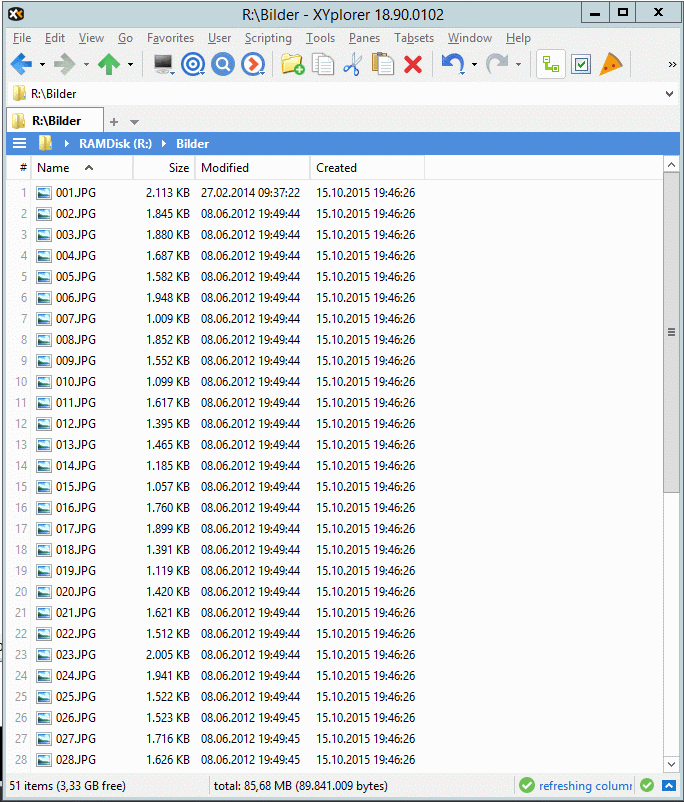Toggle the folder tree display button
The width and height of the screenshot is (684, 802).
pyautogui.click(x=550, y=65)
